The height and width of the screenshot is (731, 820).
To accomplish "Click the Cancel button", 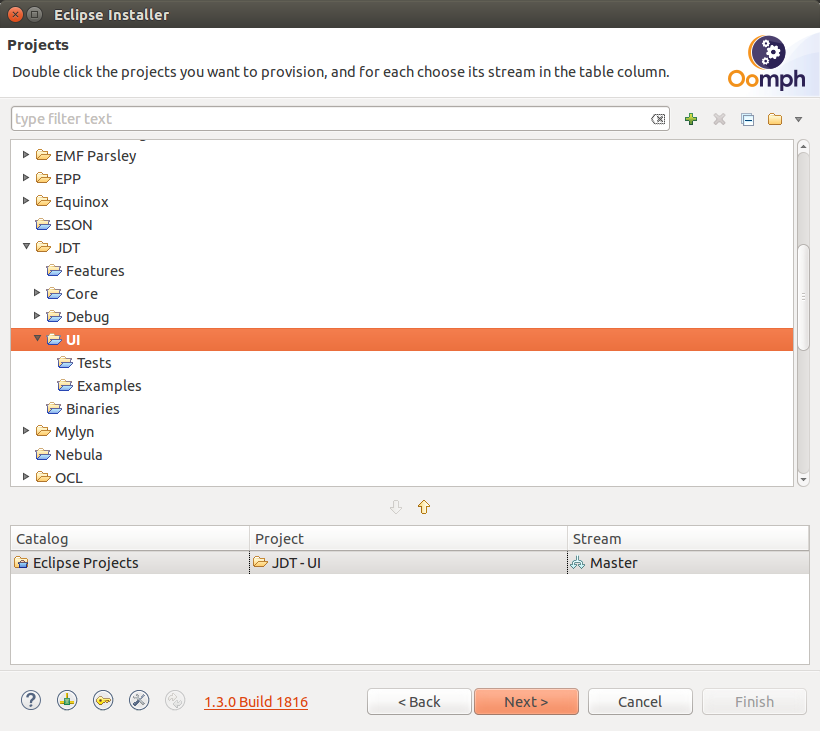I will (x=640, y=702).
